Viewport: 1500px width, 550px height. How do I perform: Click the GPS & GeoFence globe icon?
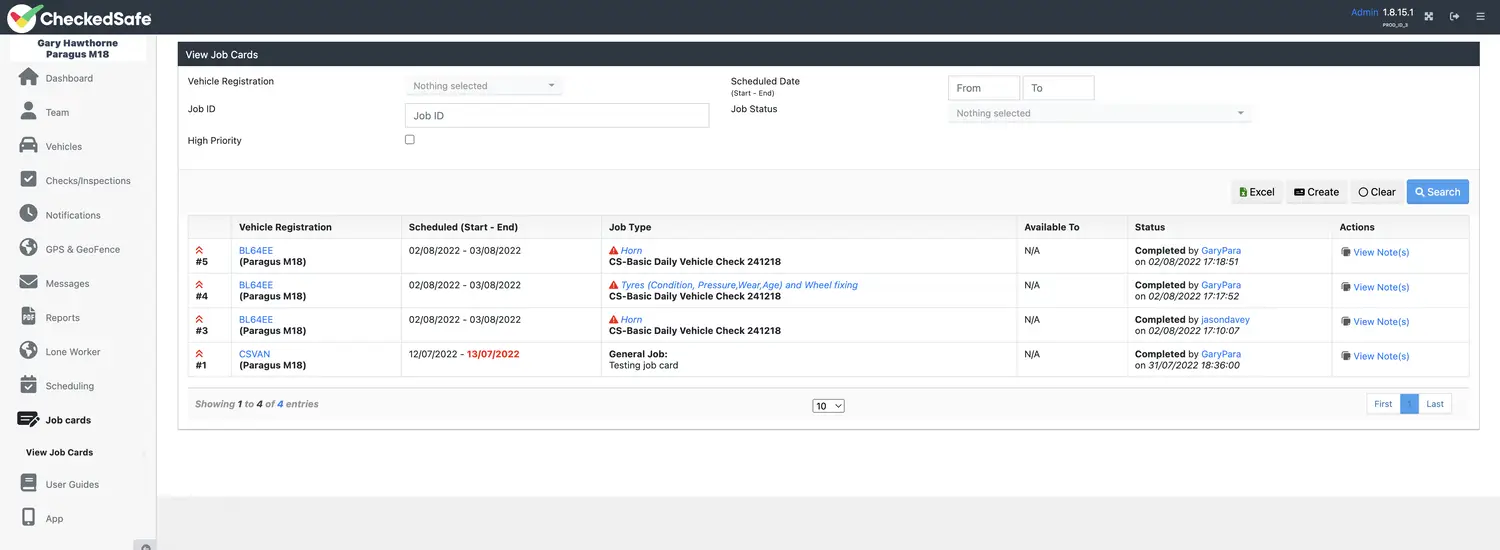tap(28, 249)
